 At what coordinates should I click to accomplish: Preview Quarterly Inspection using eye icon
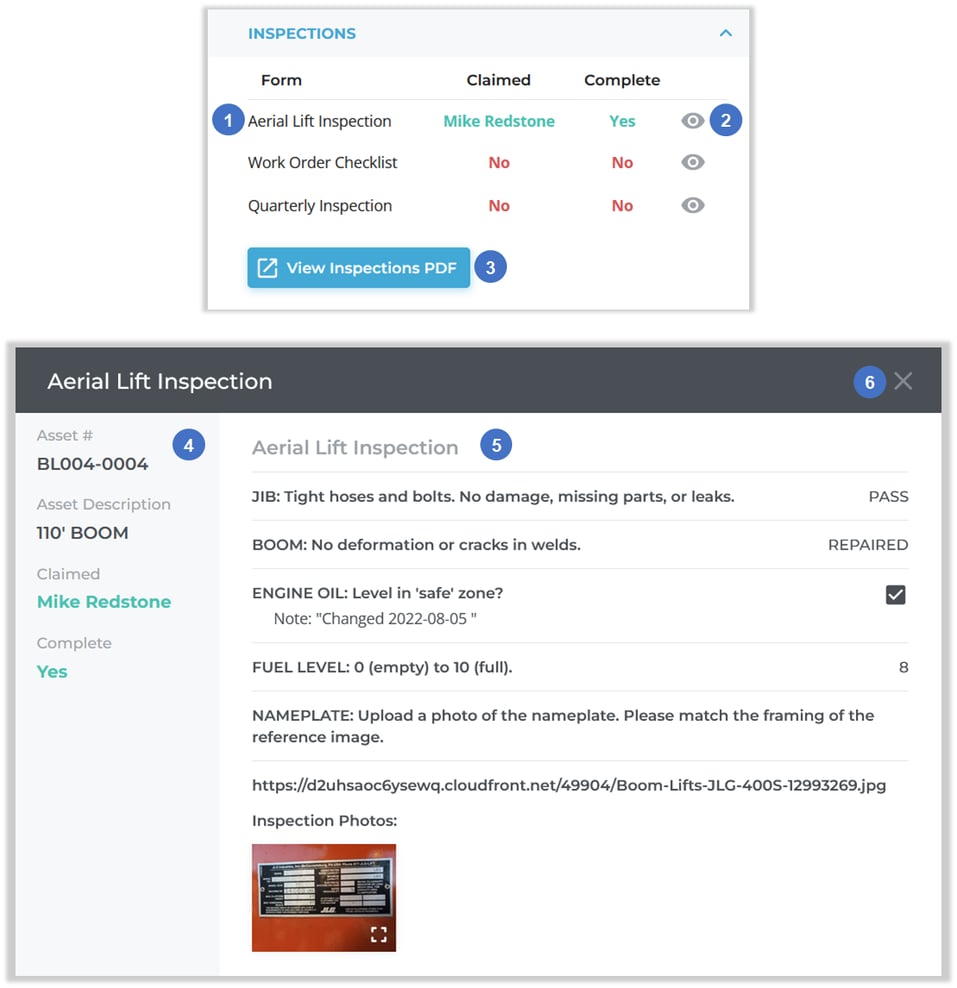click(x=691, y=205)
